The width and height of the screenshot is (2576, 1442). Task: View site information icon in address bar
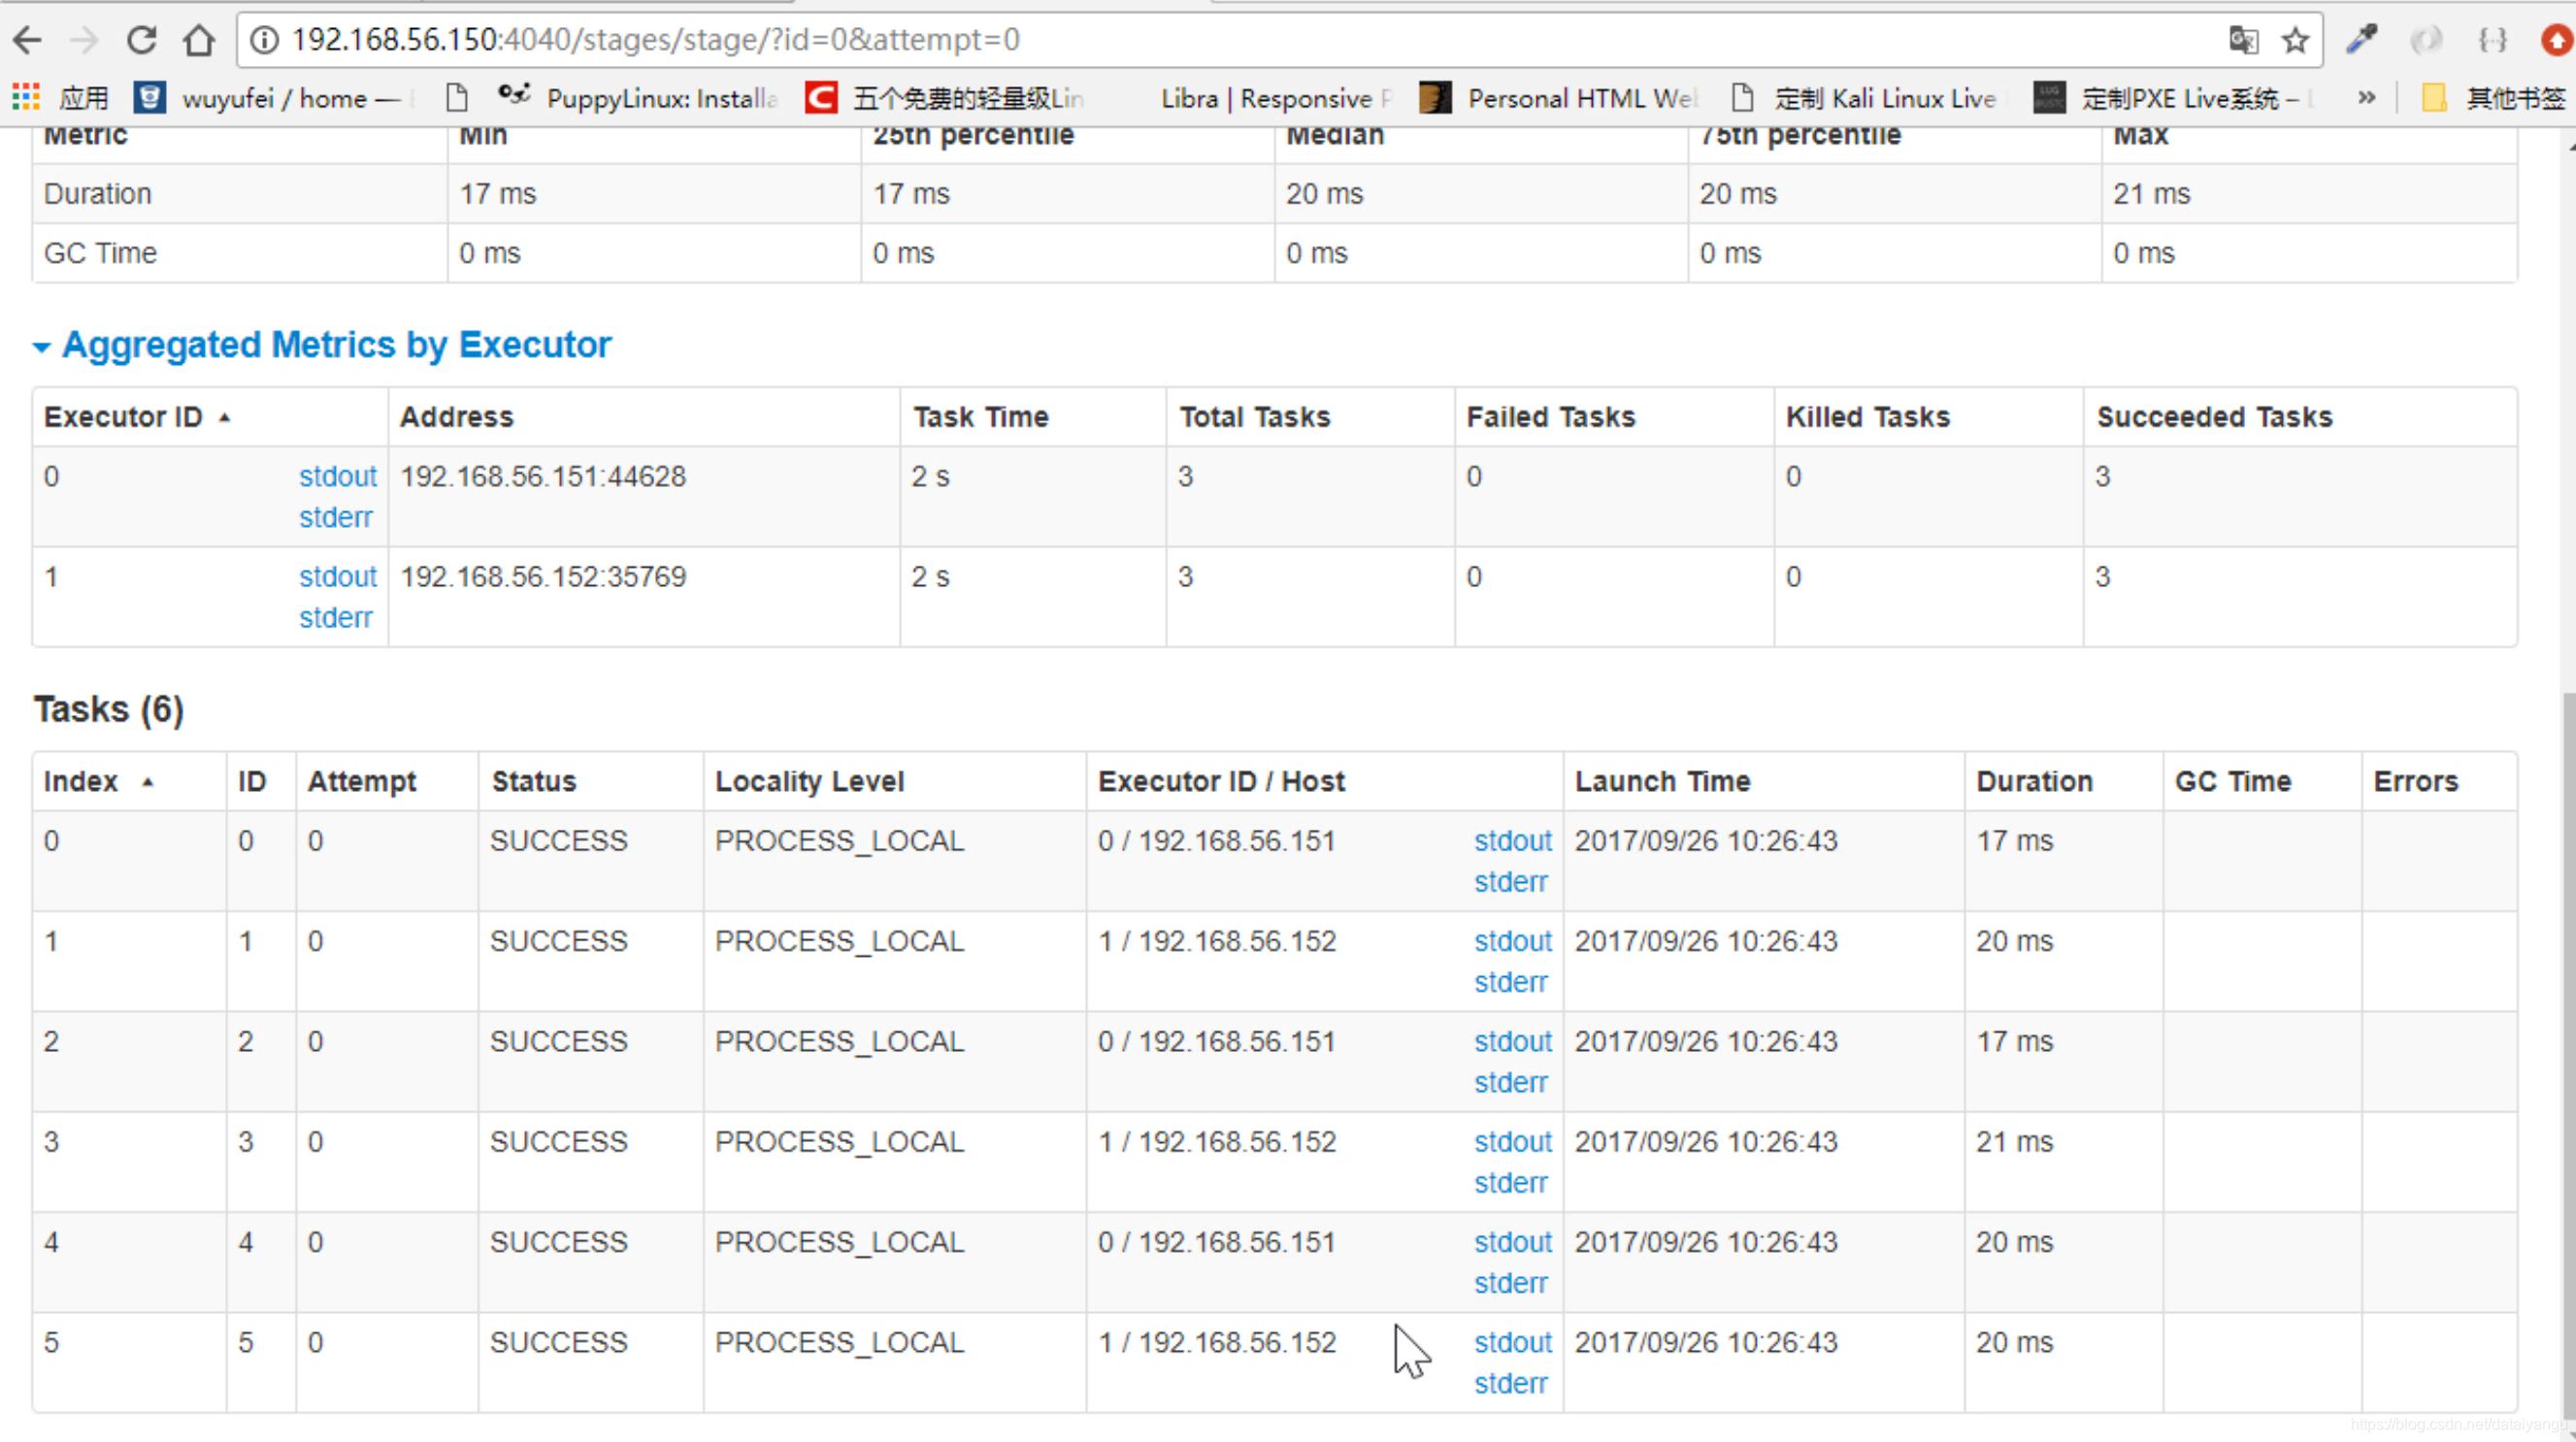(264, 40)
